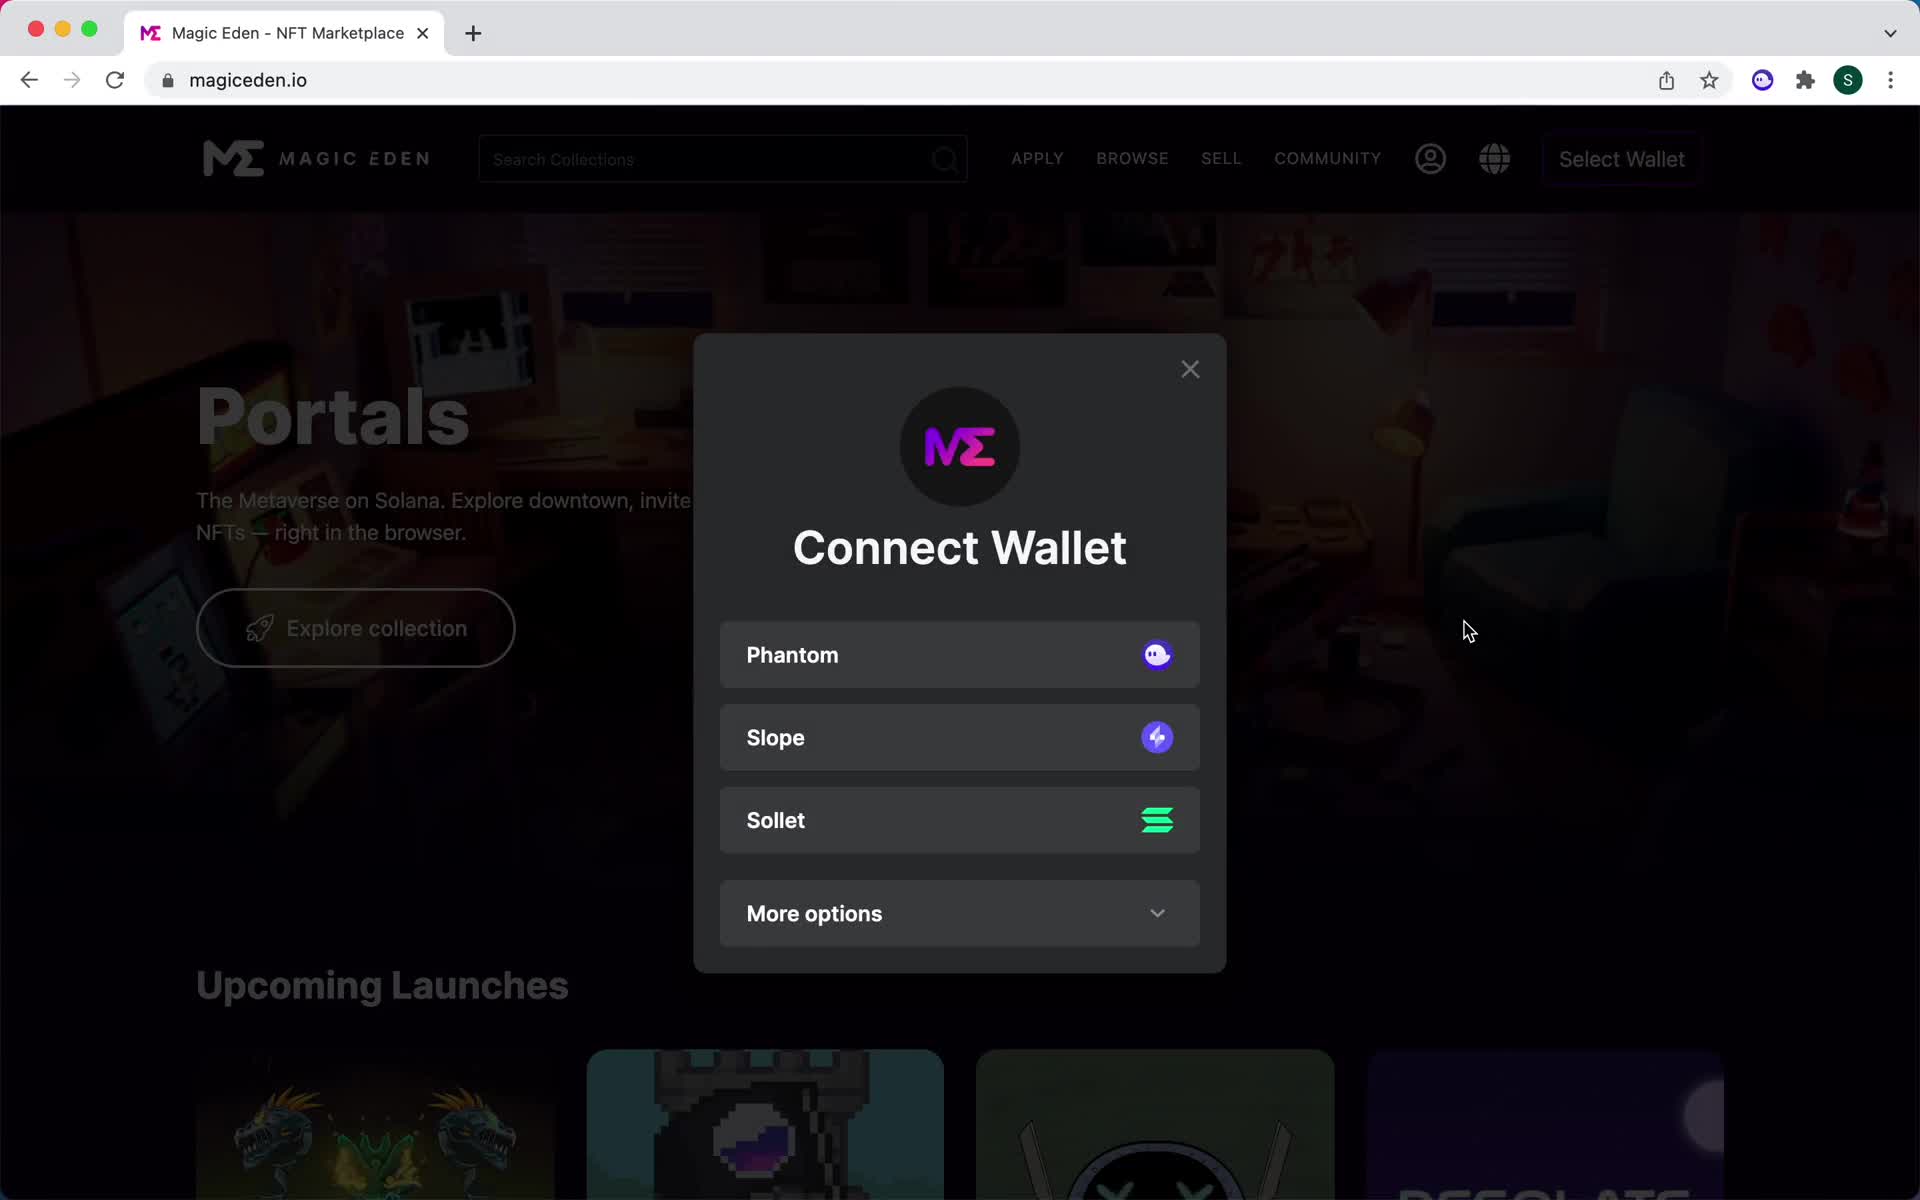Image resolution: width=1920 pixels, height=1200 pixels.
Task: Click the More options chevron arrow
Action: [x=1160, y=914]
